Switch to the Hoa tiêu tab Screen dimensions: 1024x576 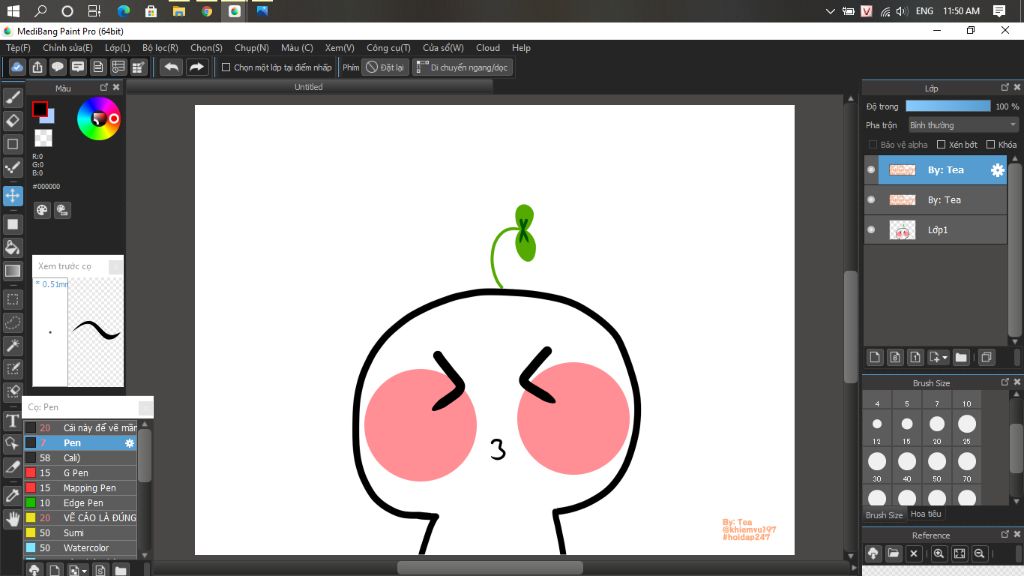926,514
